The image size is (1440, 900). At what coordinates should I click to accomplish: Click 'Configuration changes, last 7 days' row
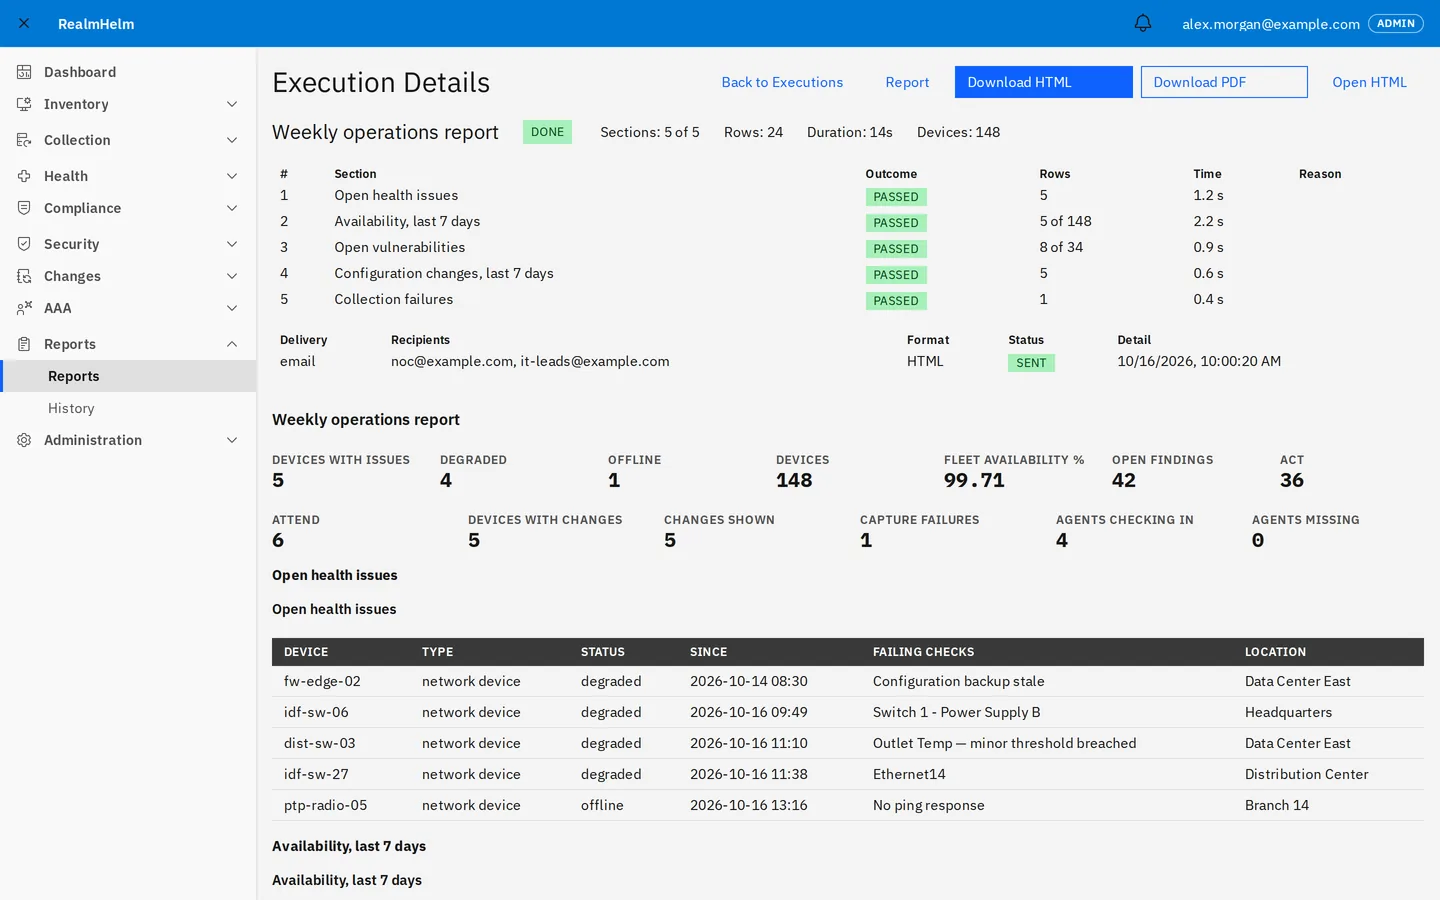tap(848, 273)
